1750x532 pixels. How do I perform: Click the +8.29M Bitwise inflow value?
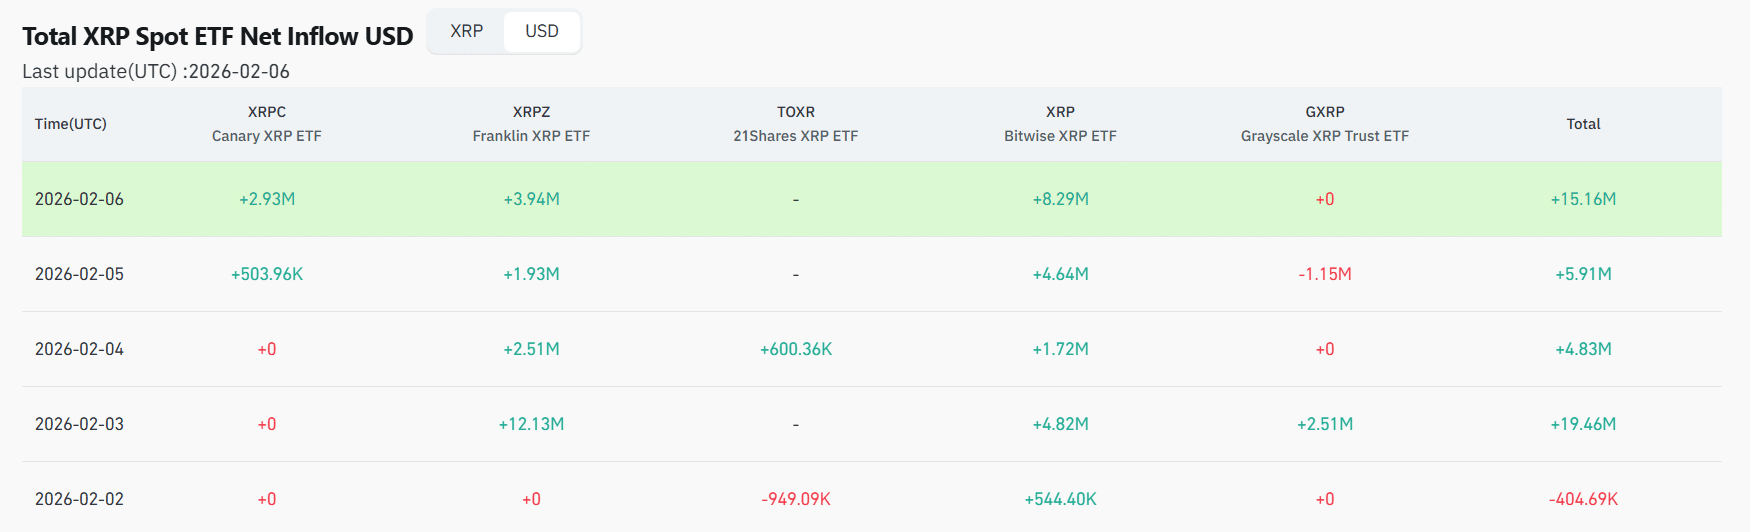[x=1060, y=199]
